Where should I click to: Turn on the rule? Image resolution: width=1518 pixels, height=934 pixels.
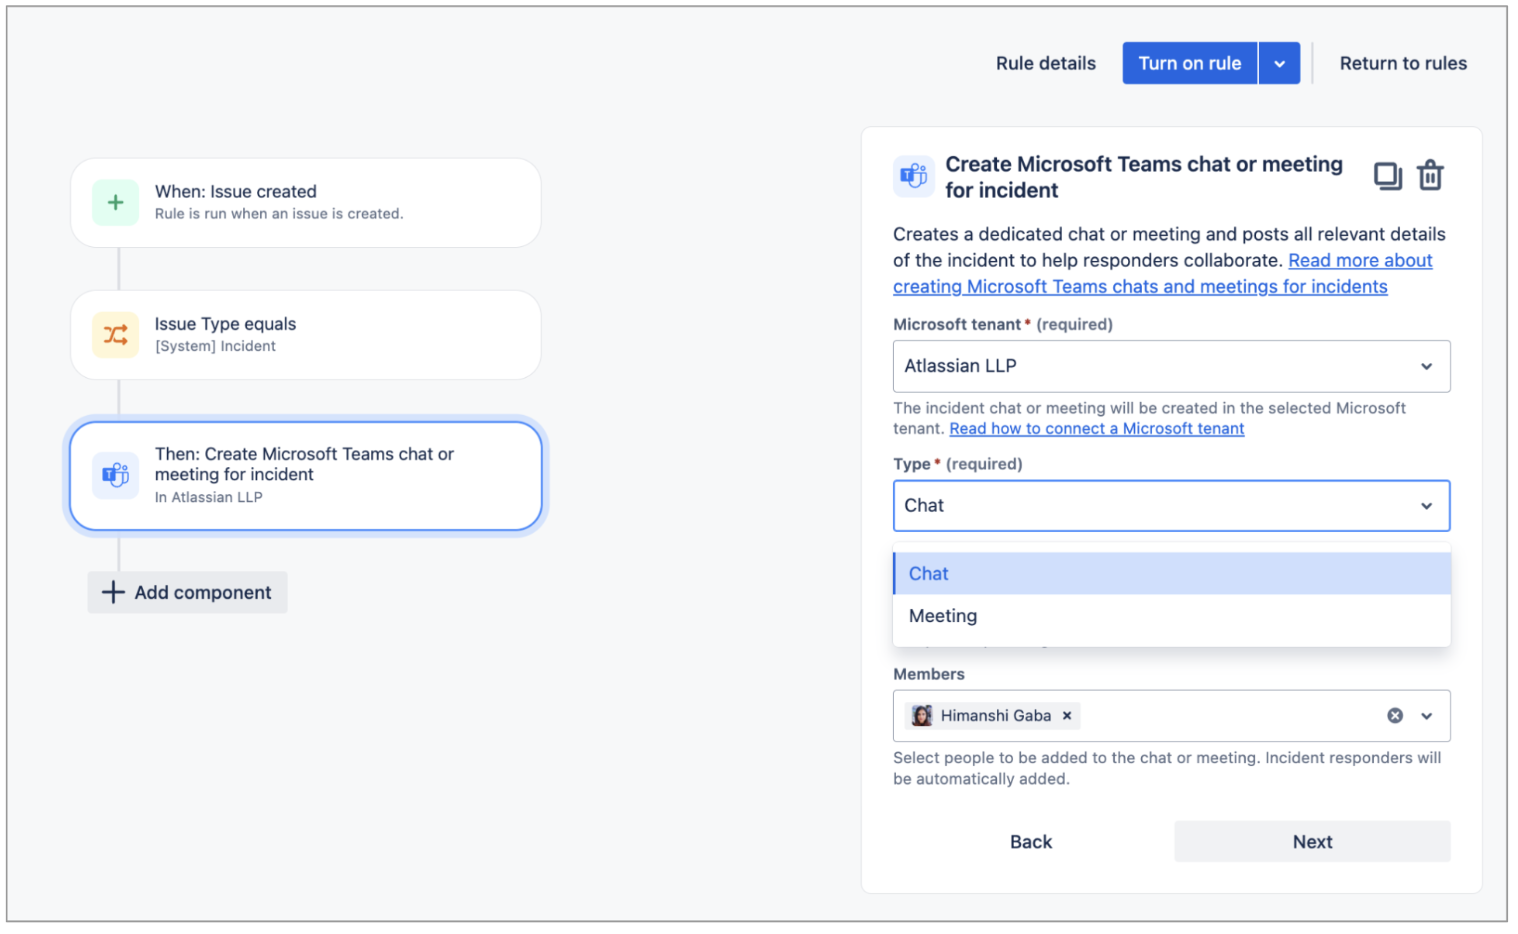pyautogui.click(x=1189, y=63)
